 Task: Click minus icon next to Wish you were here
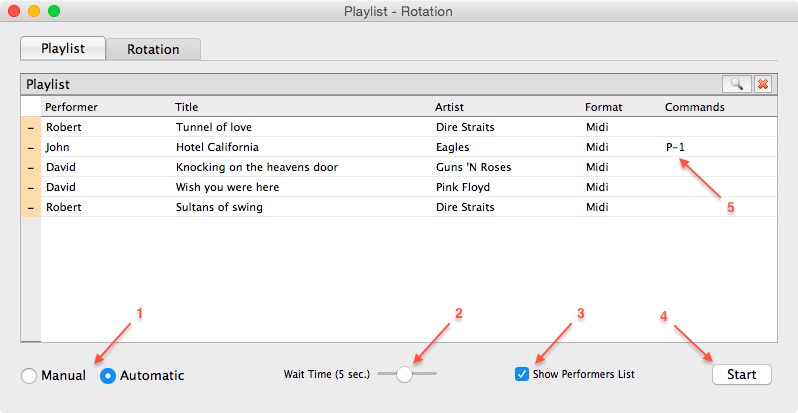(x=31, y=187)
